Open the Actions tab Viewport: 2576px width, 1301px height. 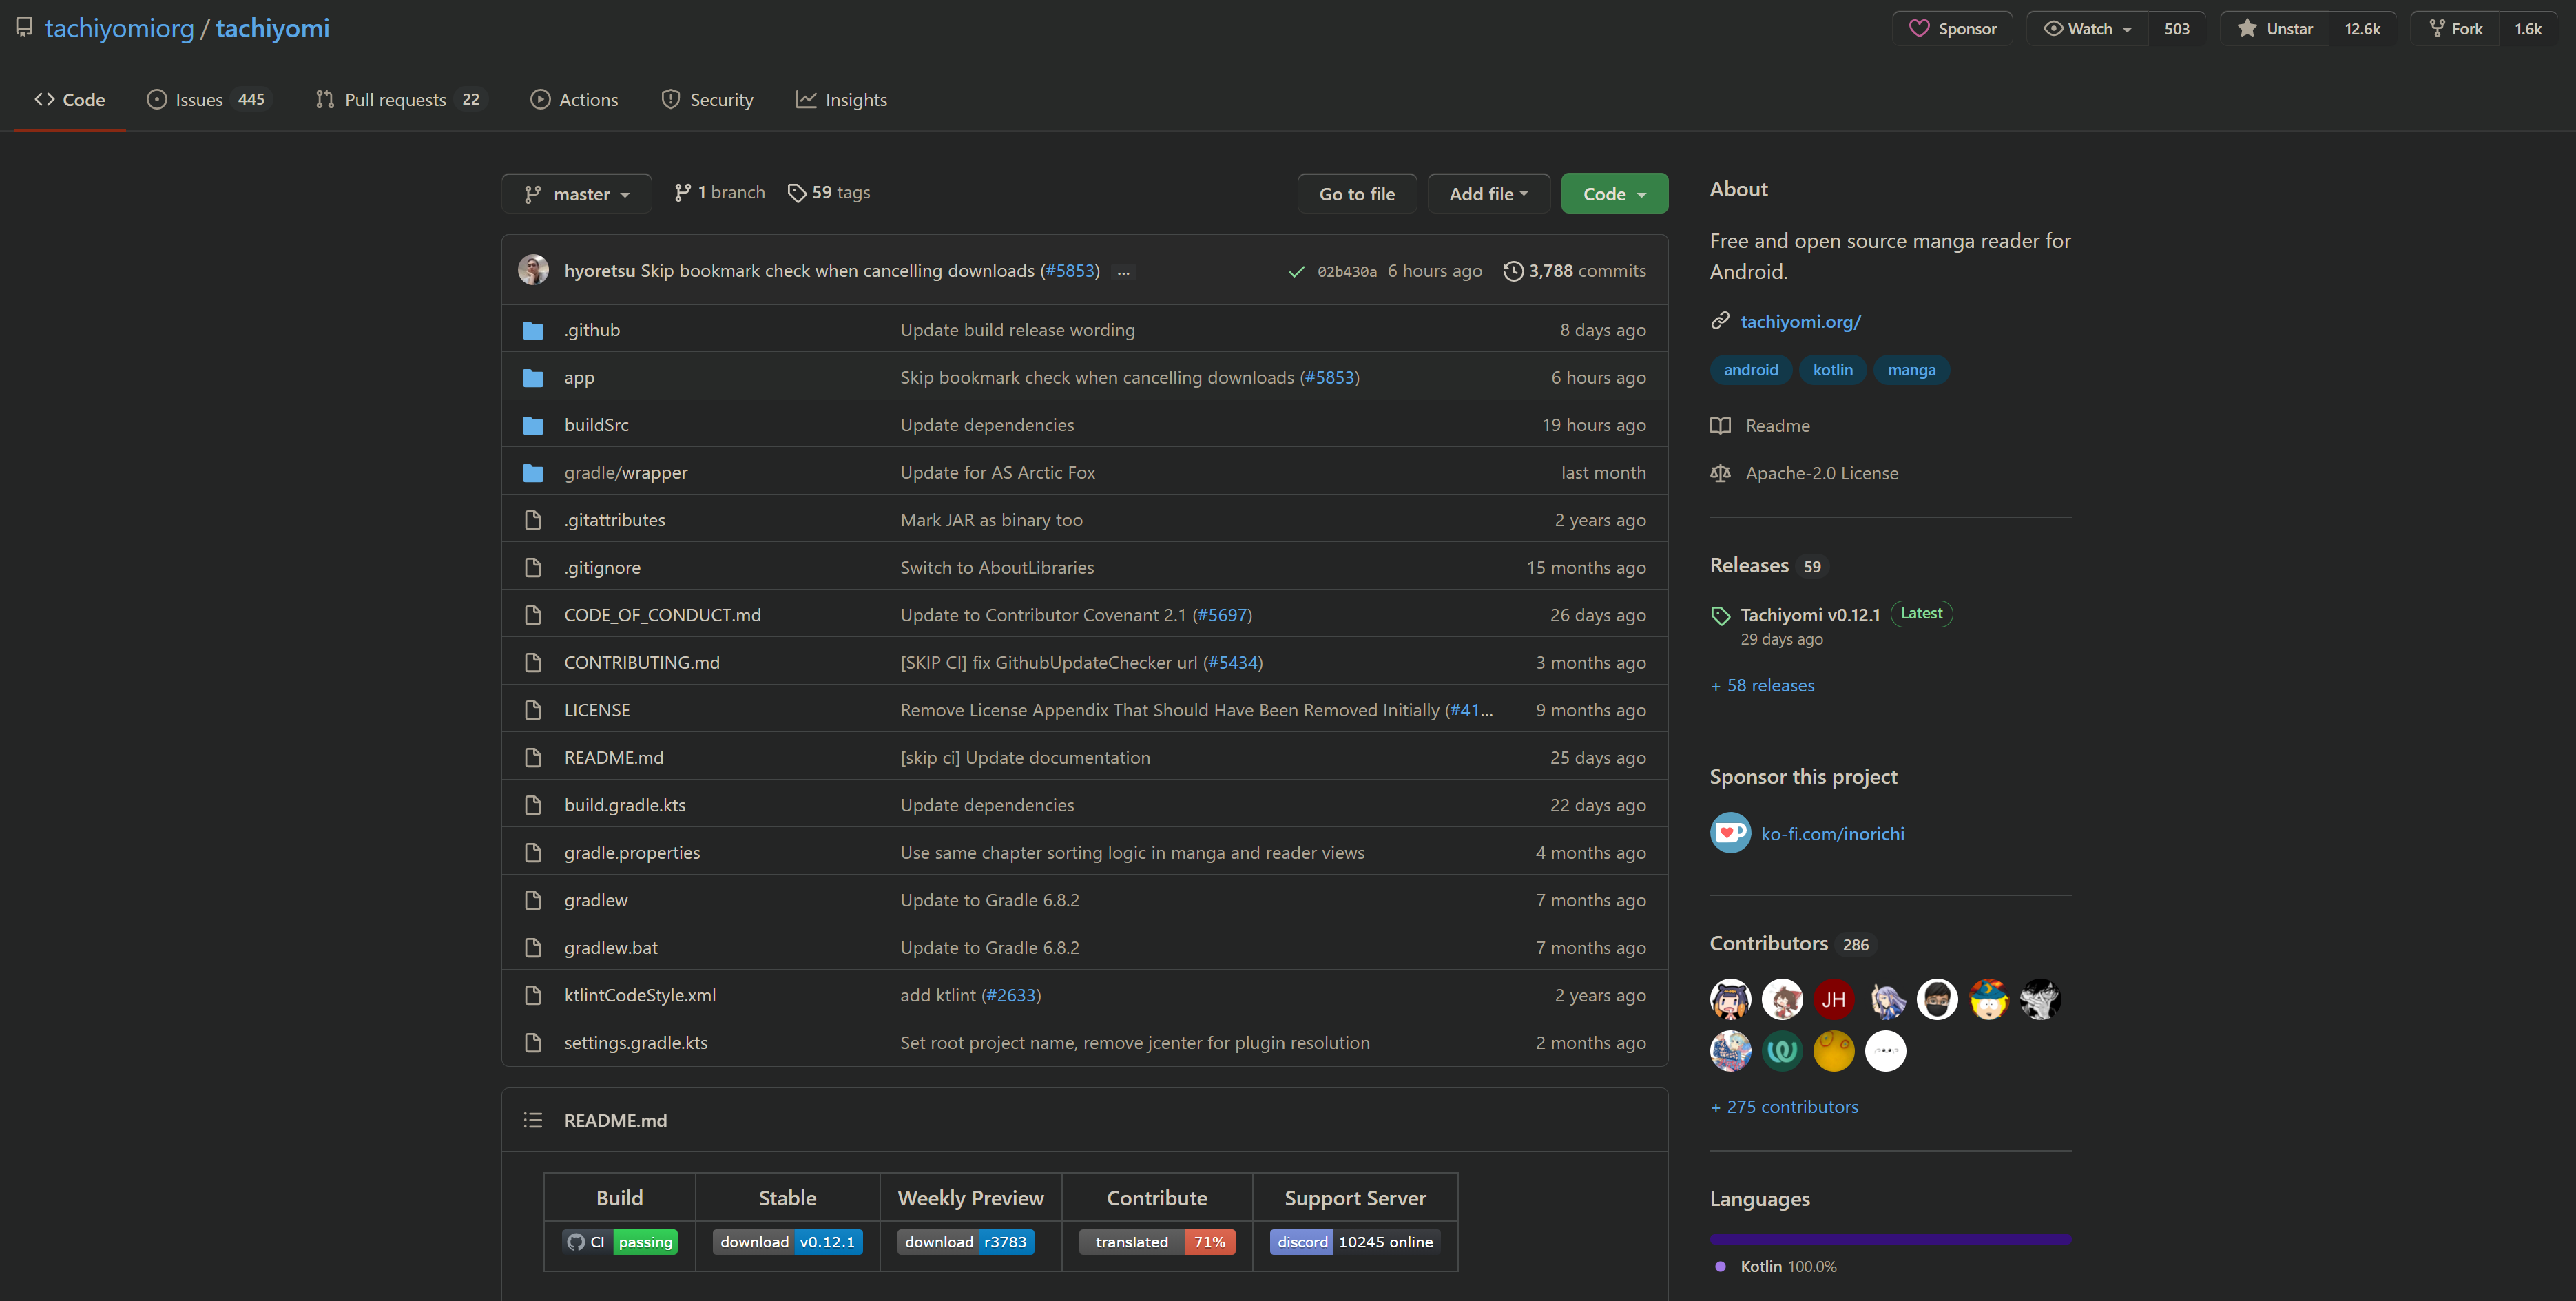574,100
